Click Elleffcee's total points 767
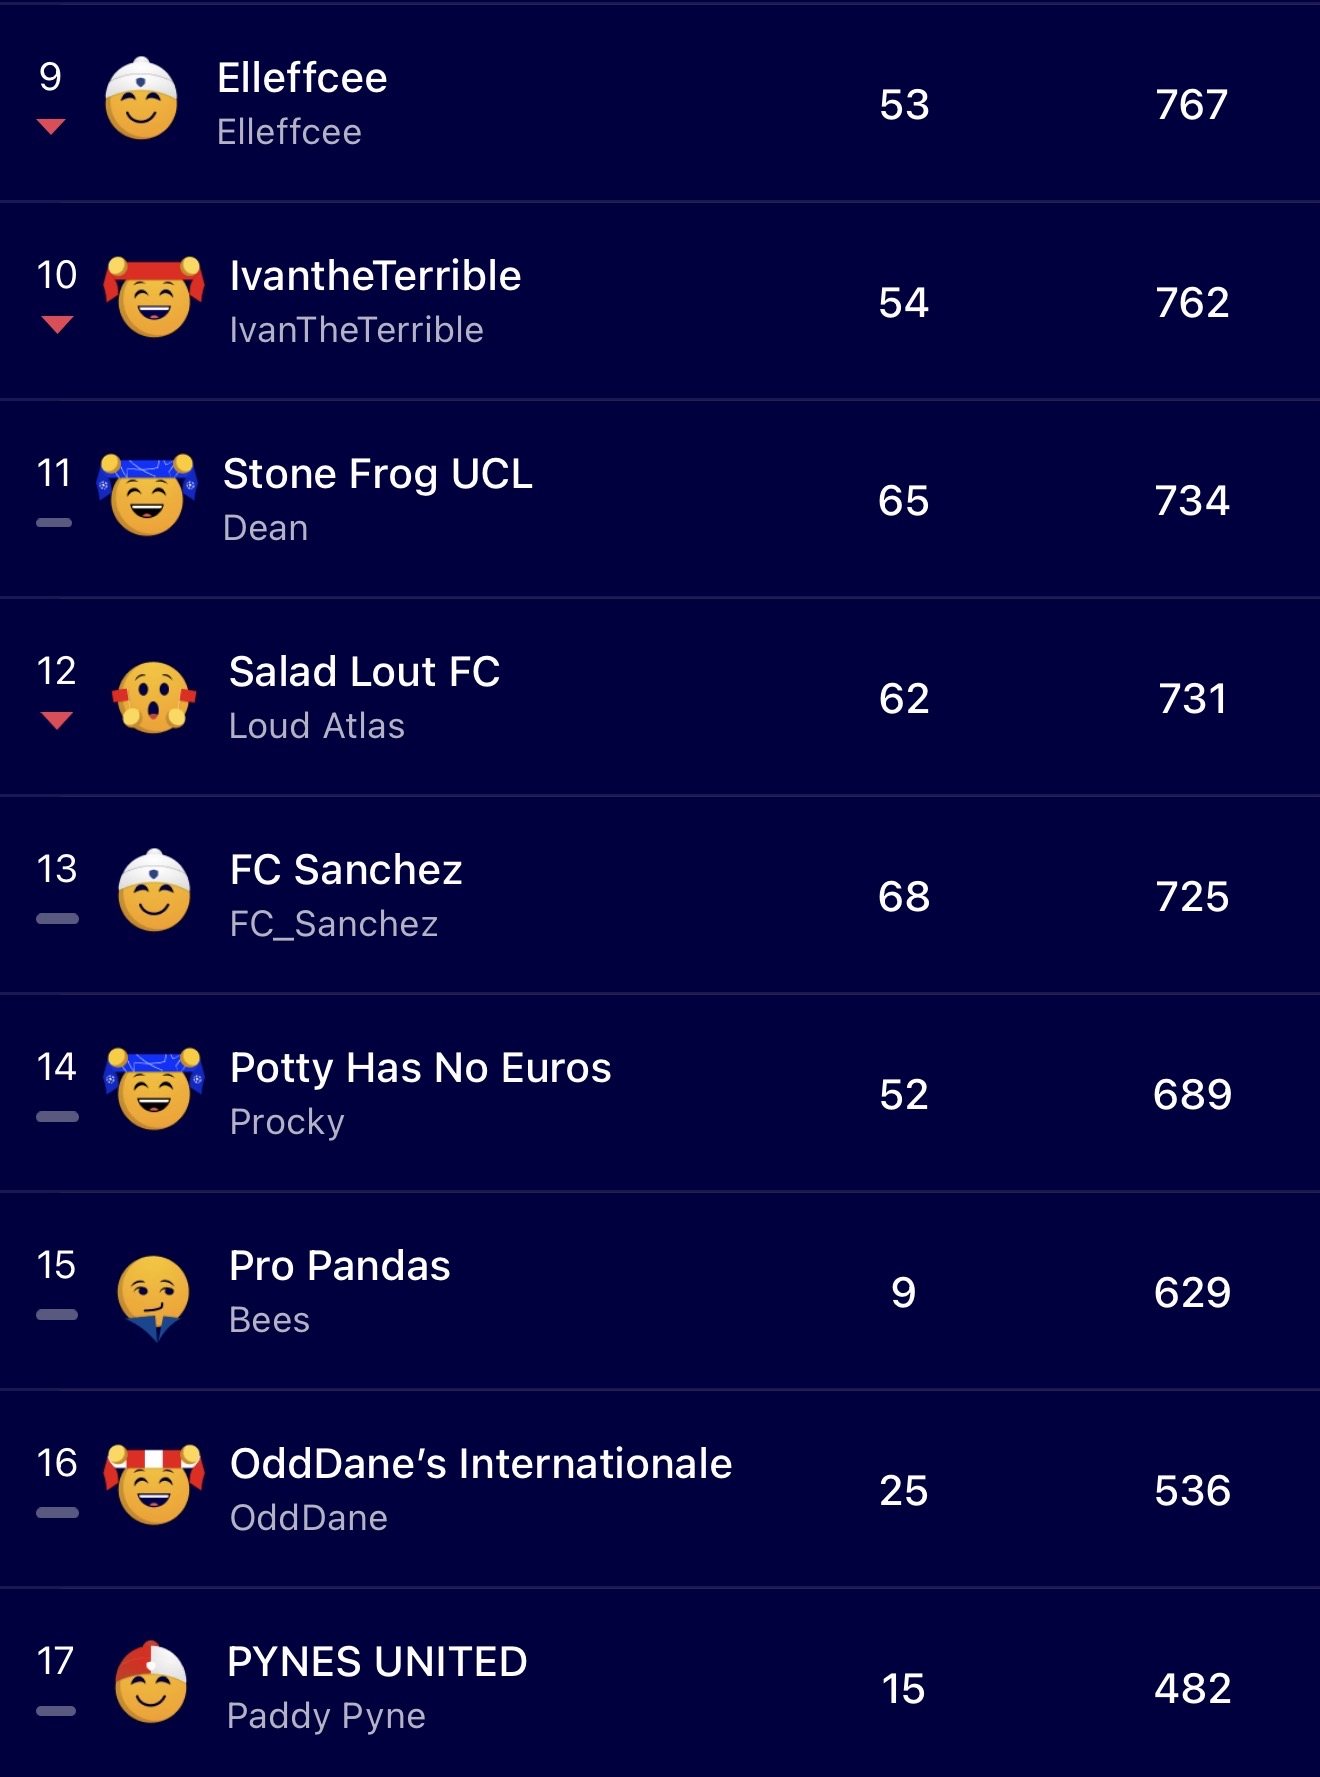Viewport: 1320px width, 1777px height. point(1192,104)
